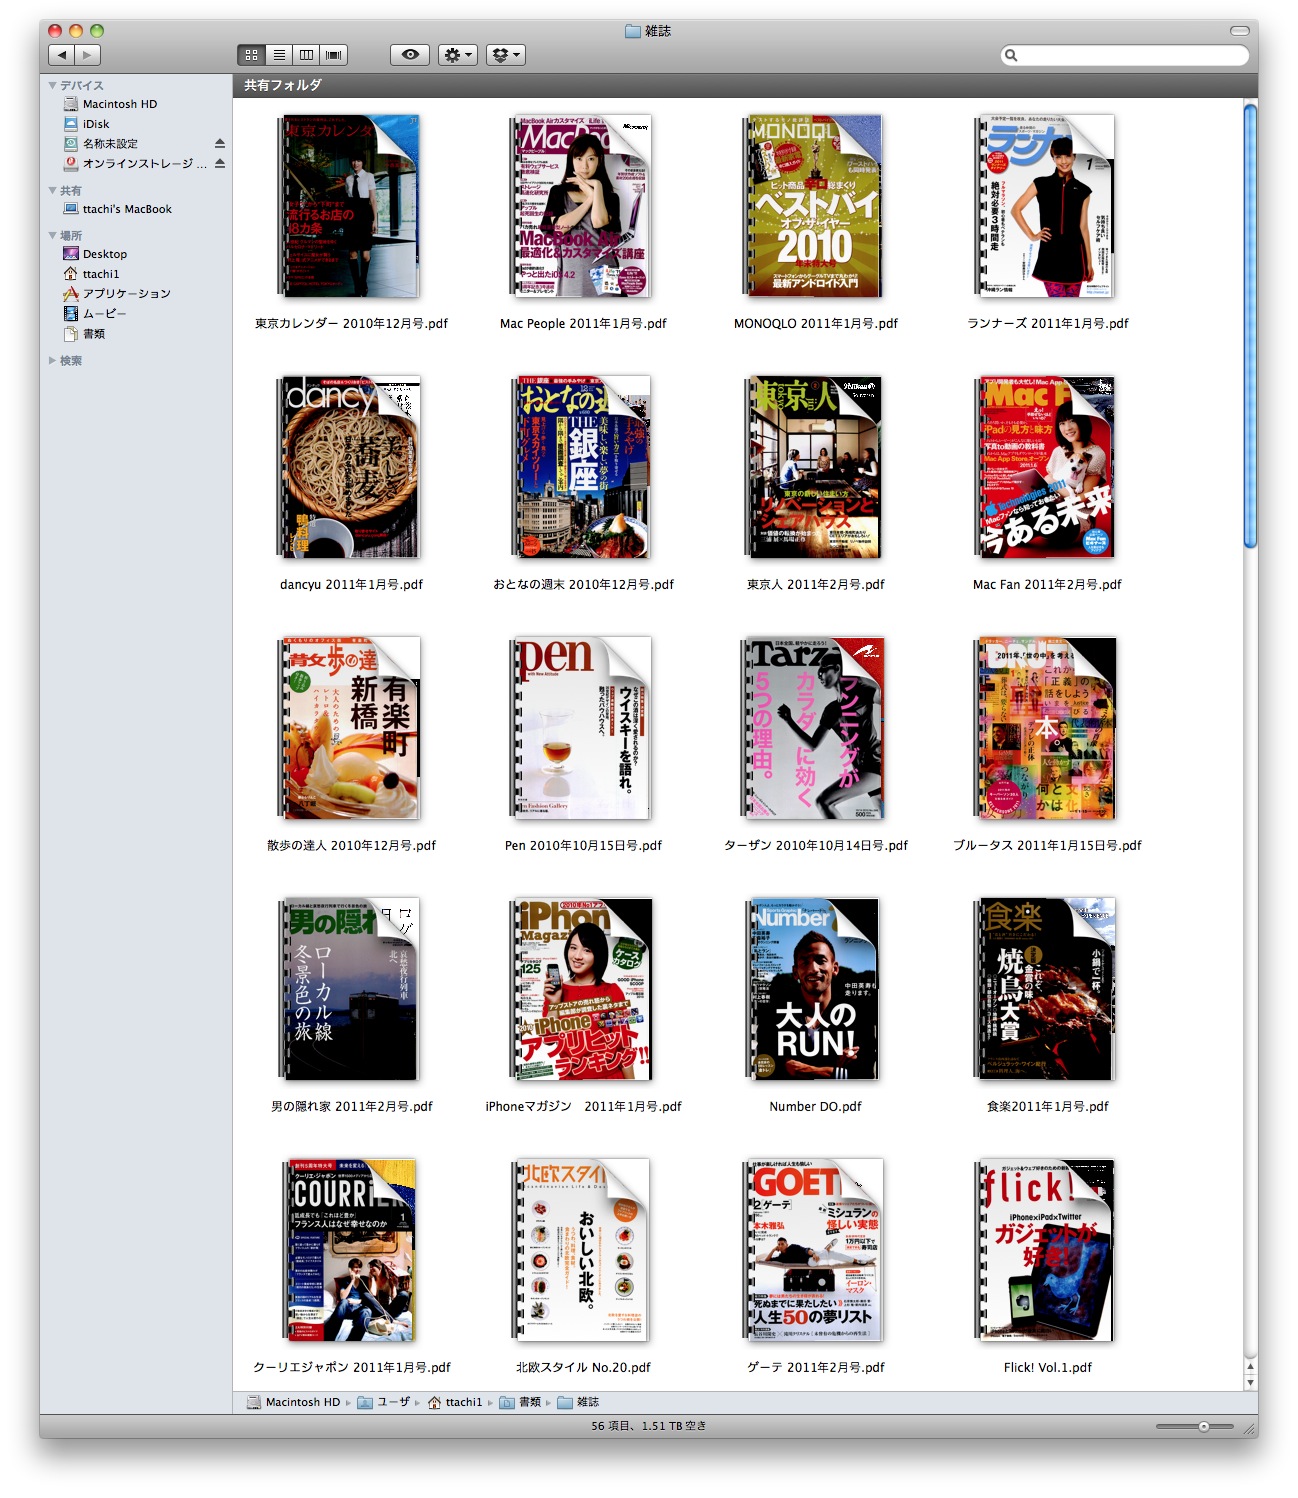Expand the 検索 sidebar section

(52, 361)
